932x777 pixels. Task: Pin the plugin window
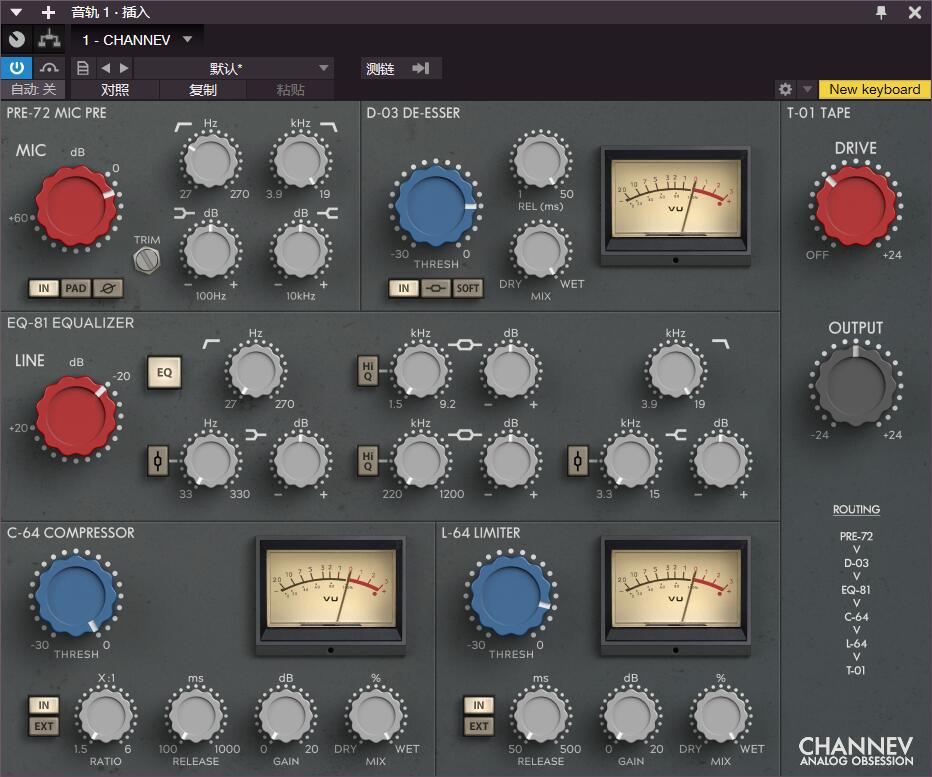pyautogui.click(x=881, y=12)
